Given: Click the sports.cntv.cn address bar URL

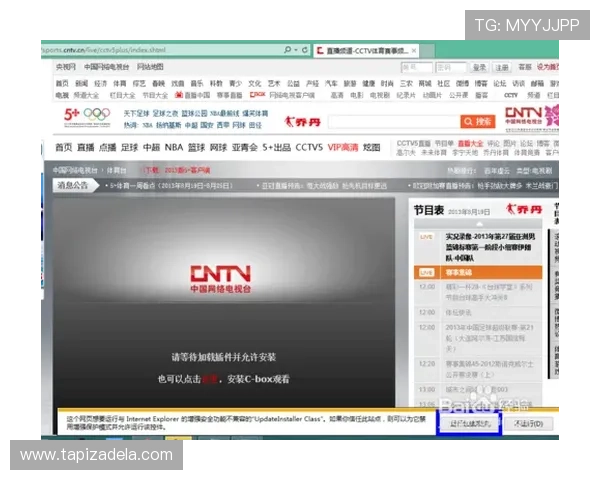Looking at the screenshot, I should tap(103, 50).
